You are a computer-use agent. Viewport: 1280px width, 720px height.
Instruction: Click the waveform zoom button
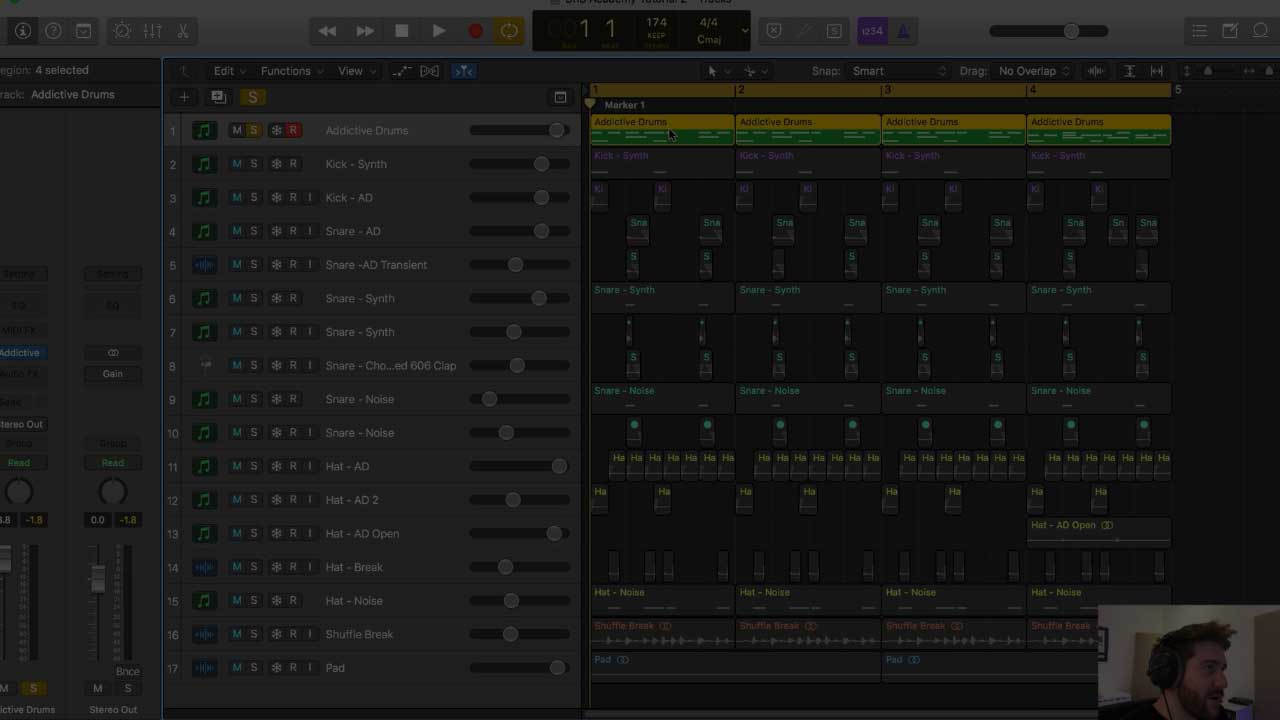coord(1096,71)
